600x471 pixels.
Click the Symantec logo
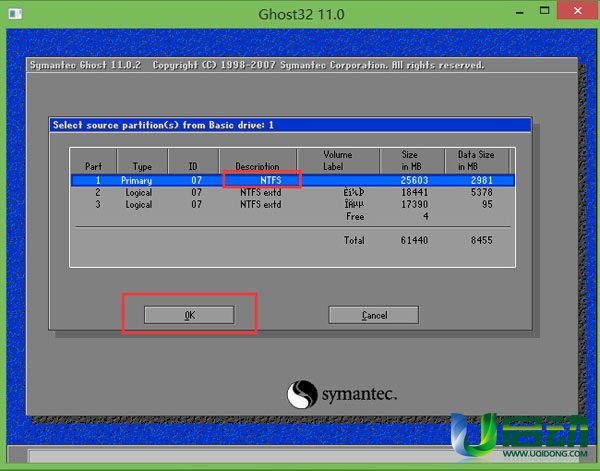coord(342,394)
